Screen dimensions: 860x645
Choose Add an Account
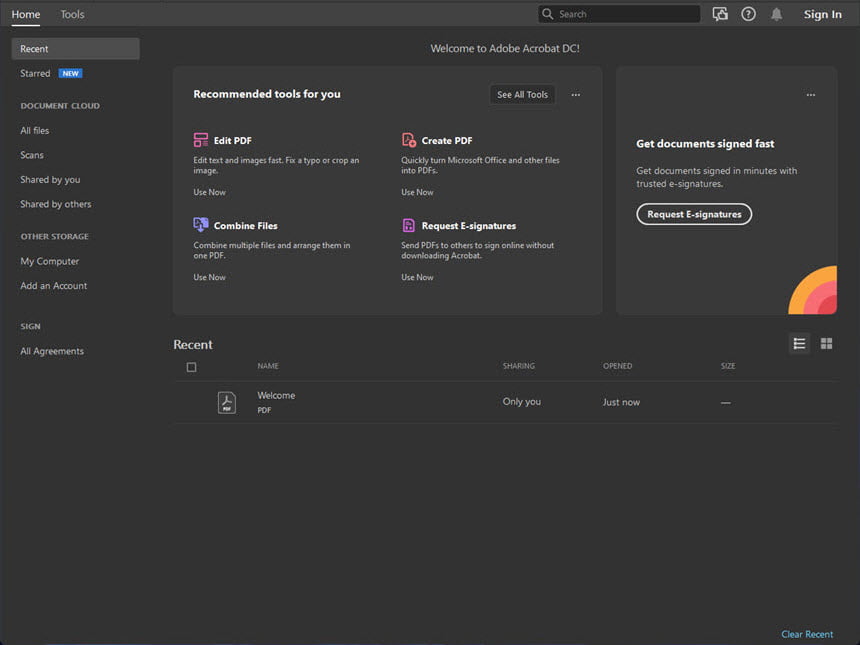pos(53,286)
